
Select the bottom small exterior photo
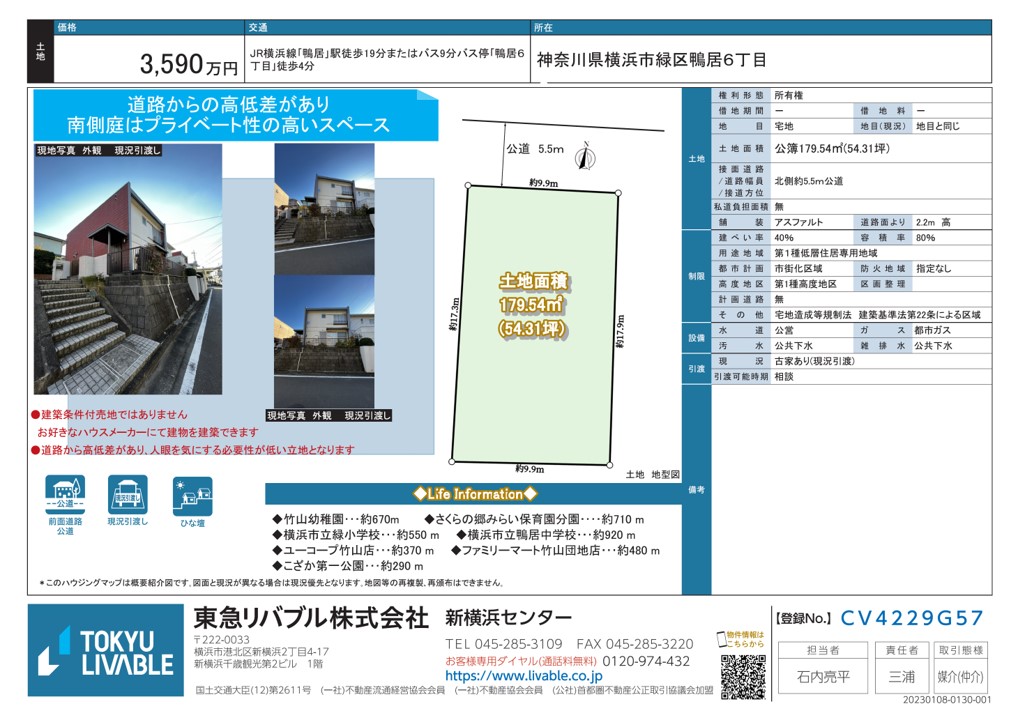coord(324,340)
